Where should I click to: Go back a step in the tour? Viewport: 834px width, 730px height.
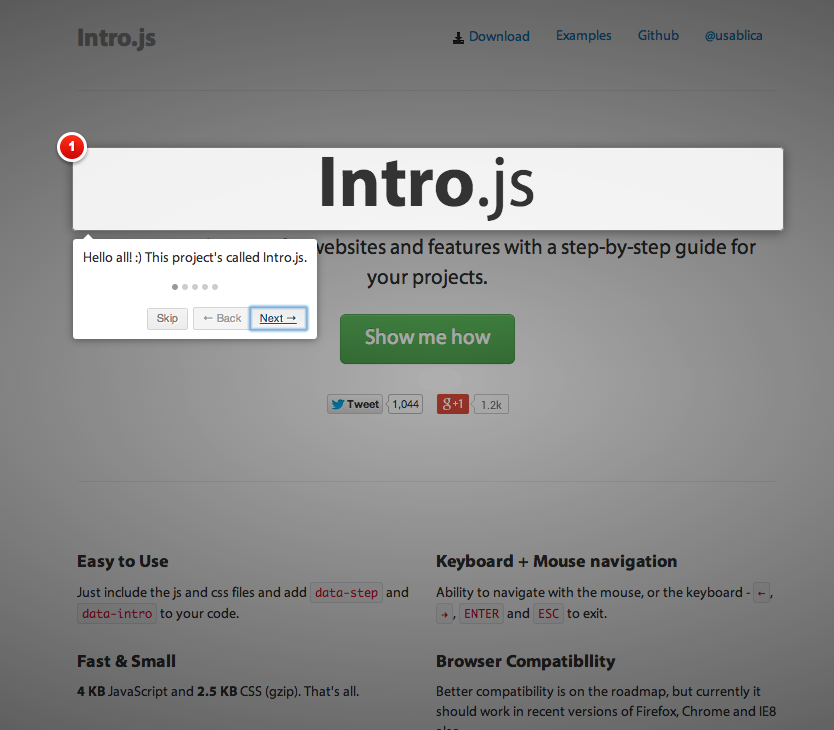coord(220,318)
